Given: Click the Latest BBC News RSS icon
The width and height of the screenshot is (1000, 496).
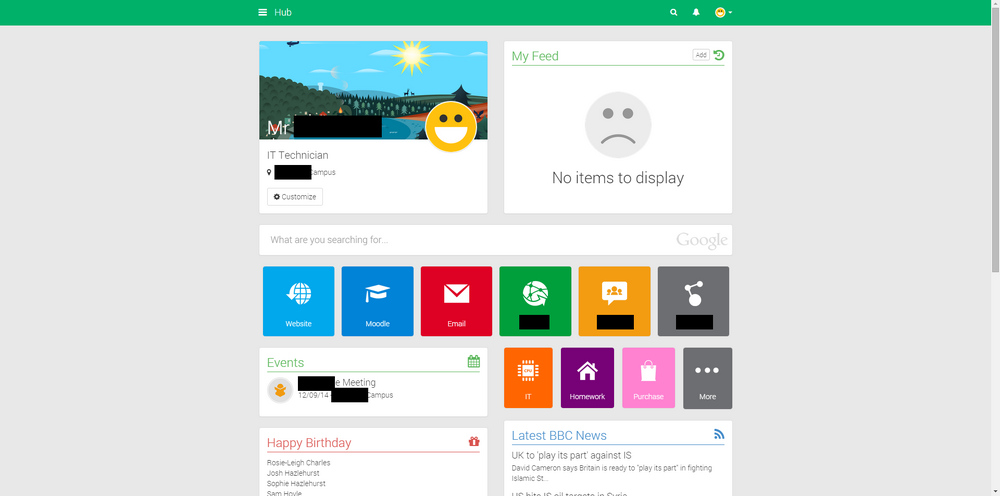Looking at the screenshot, I should pos(719,434).
